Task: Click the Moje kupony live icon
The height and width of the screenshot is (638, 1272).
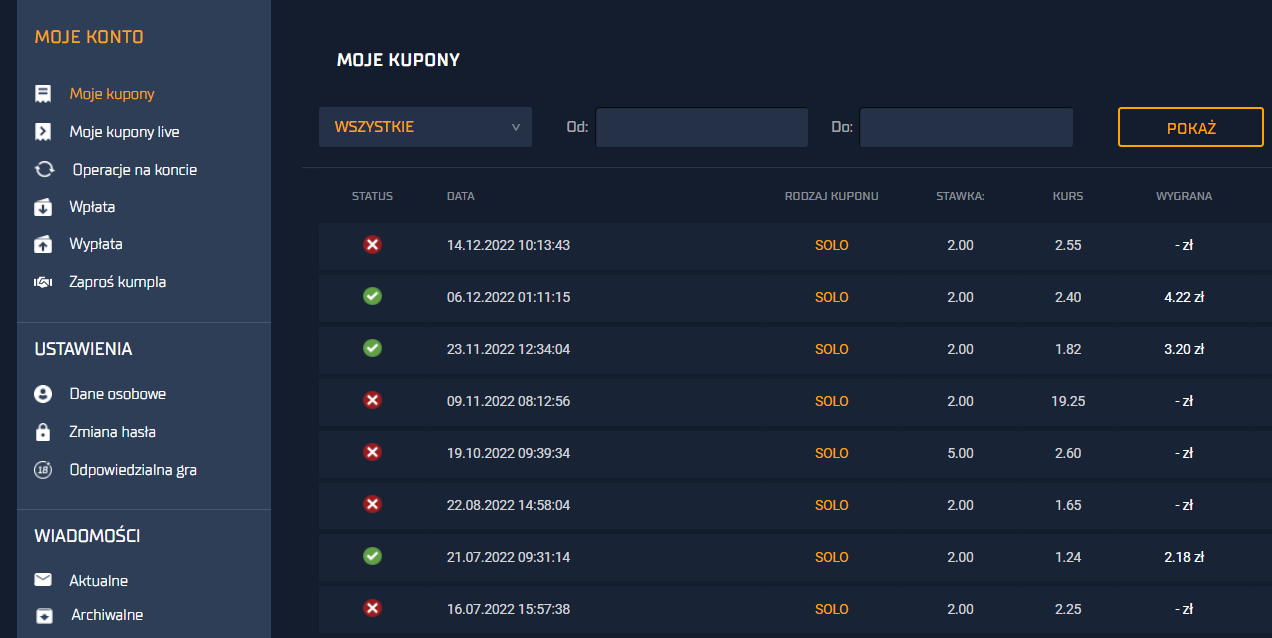Action: [x=43, y=132]
